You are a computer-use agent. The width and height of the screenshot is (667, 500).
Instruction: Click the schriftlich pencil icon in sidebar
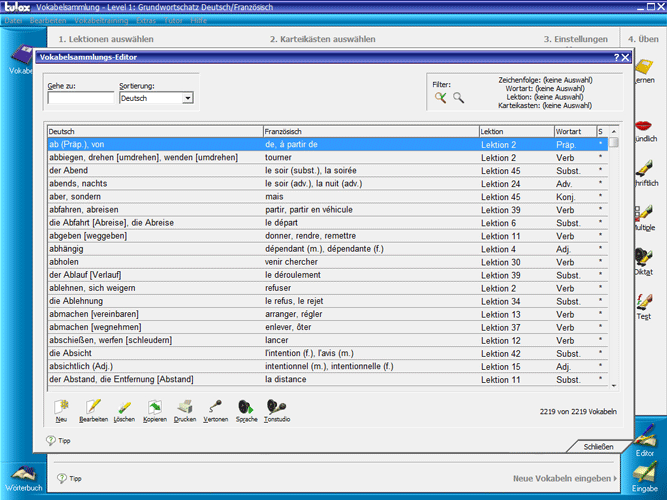coord(644,169)
